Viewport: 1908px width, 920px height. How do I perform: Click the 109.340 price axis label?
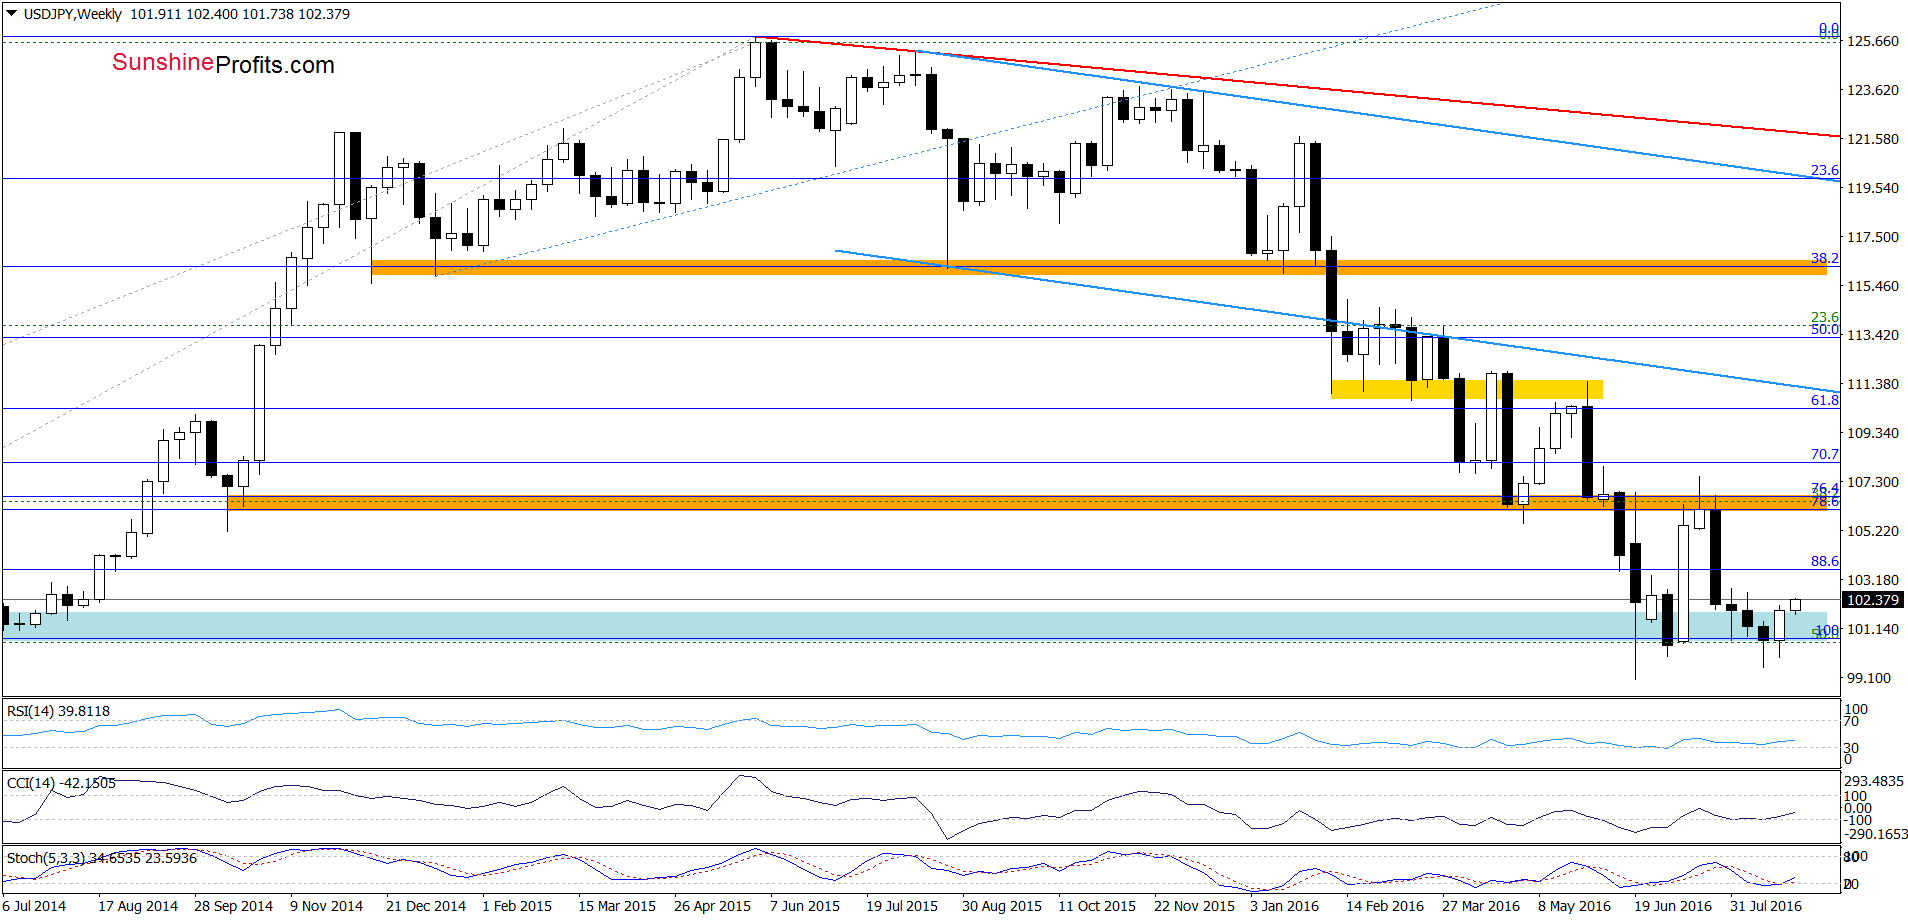[x=1873, y=433]
